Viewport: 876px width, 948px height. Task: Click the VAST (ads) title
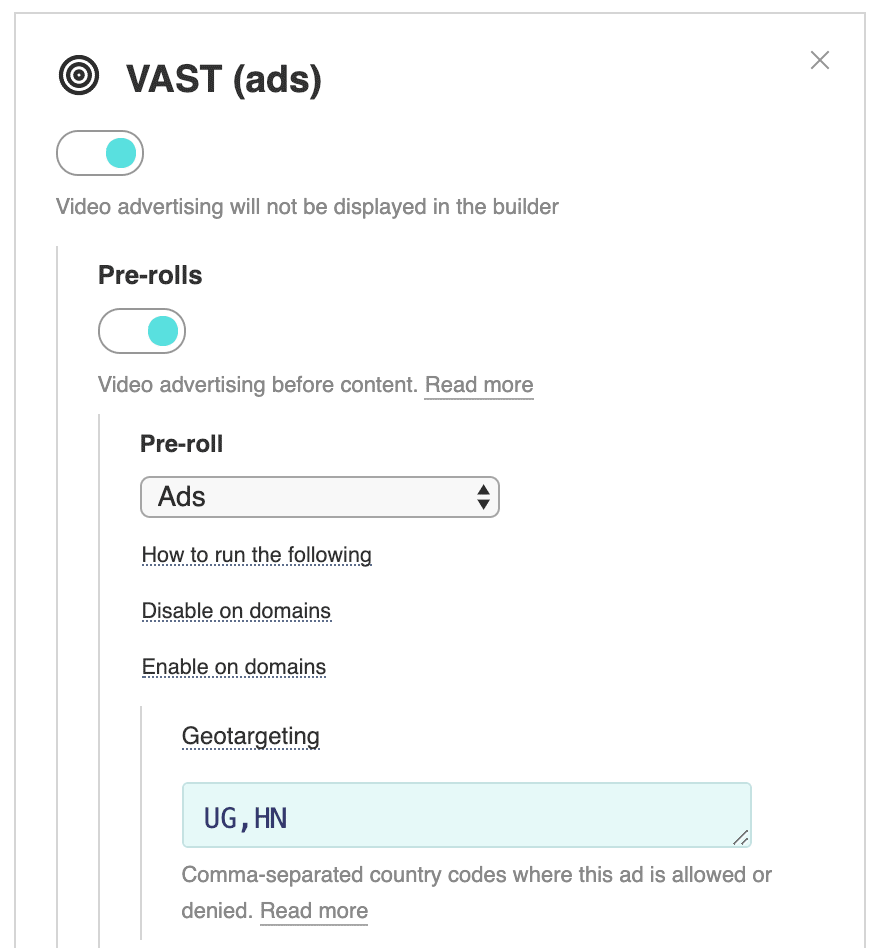(x=223, y=79)
